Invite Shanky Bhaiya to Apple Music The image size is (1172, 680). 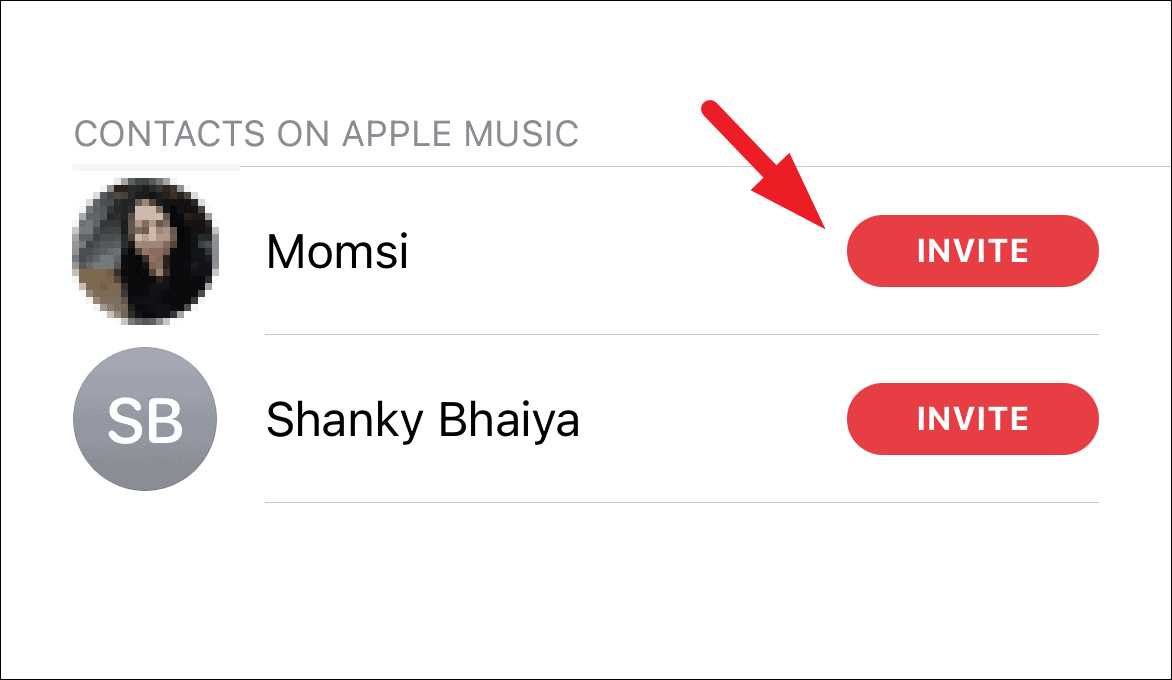[x=972, y=419]
